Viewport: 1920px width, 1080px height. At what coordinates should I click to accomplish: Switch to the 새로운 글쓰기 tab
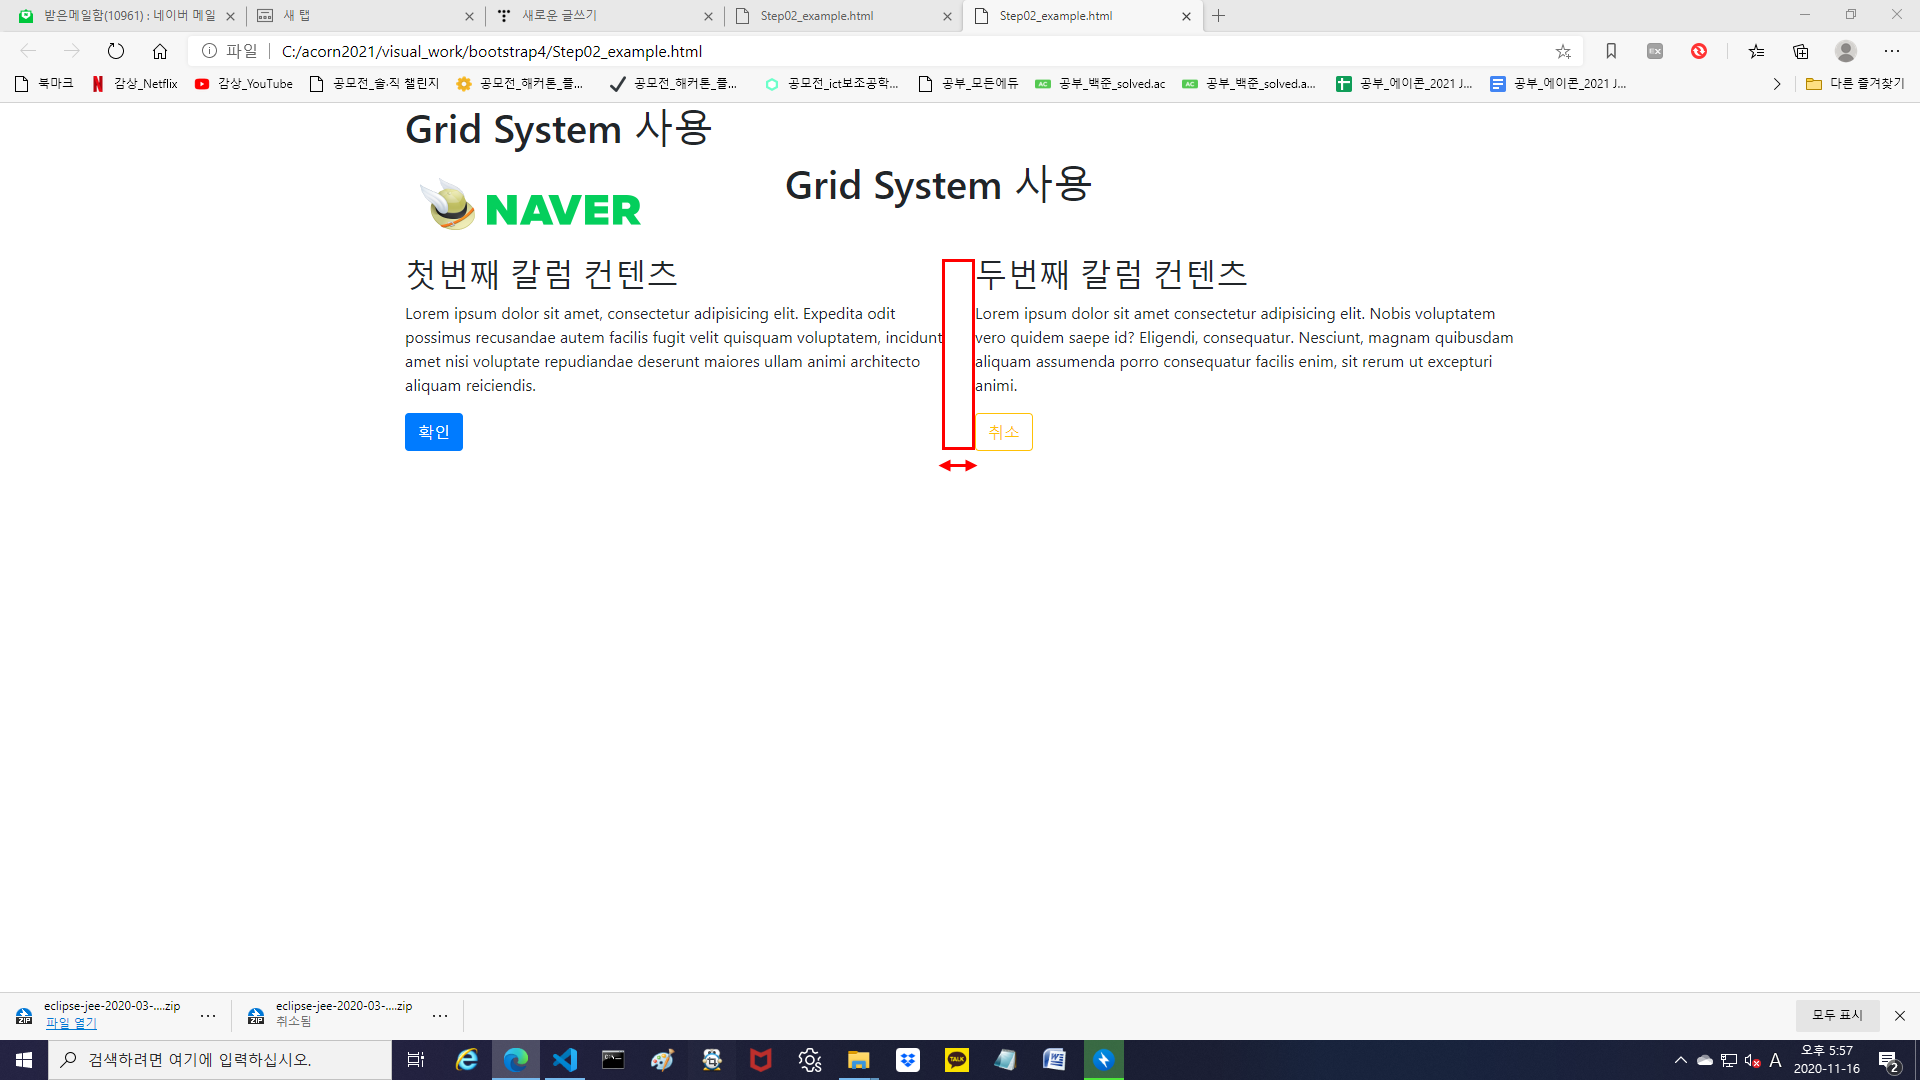[x=600, y=16]
